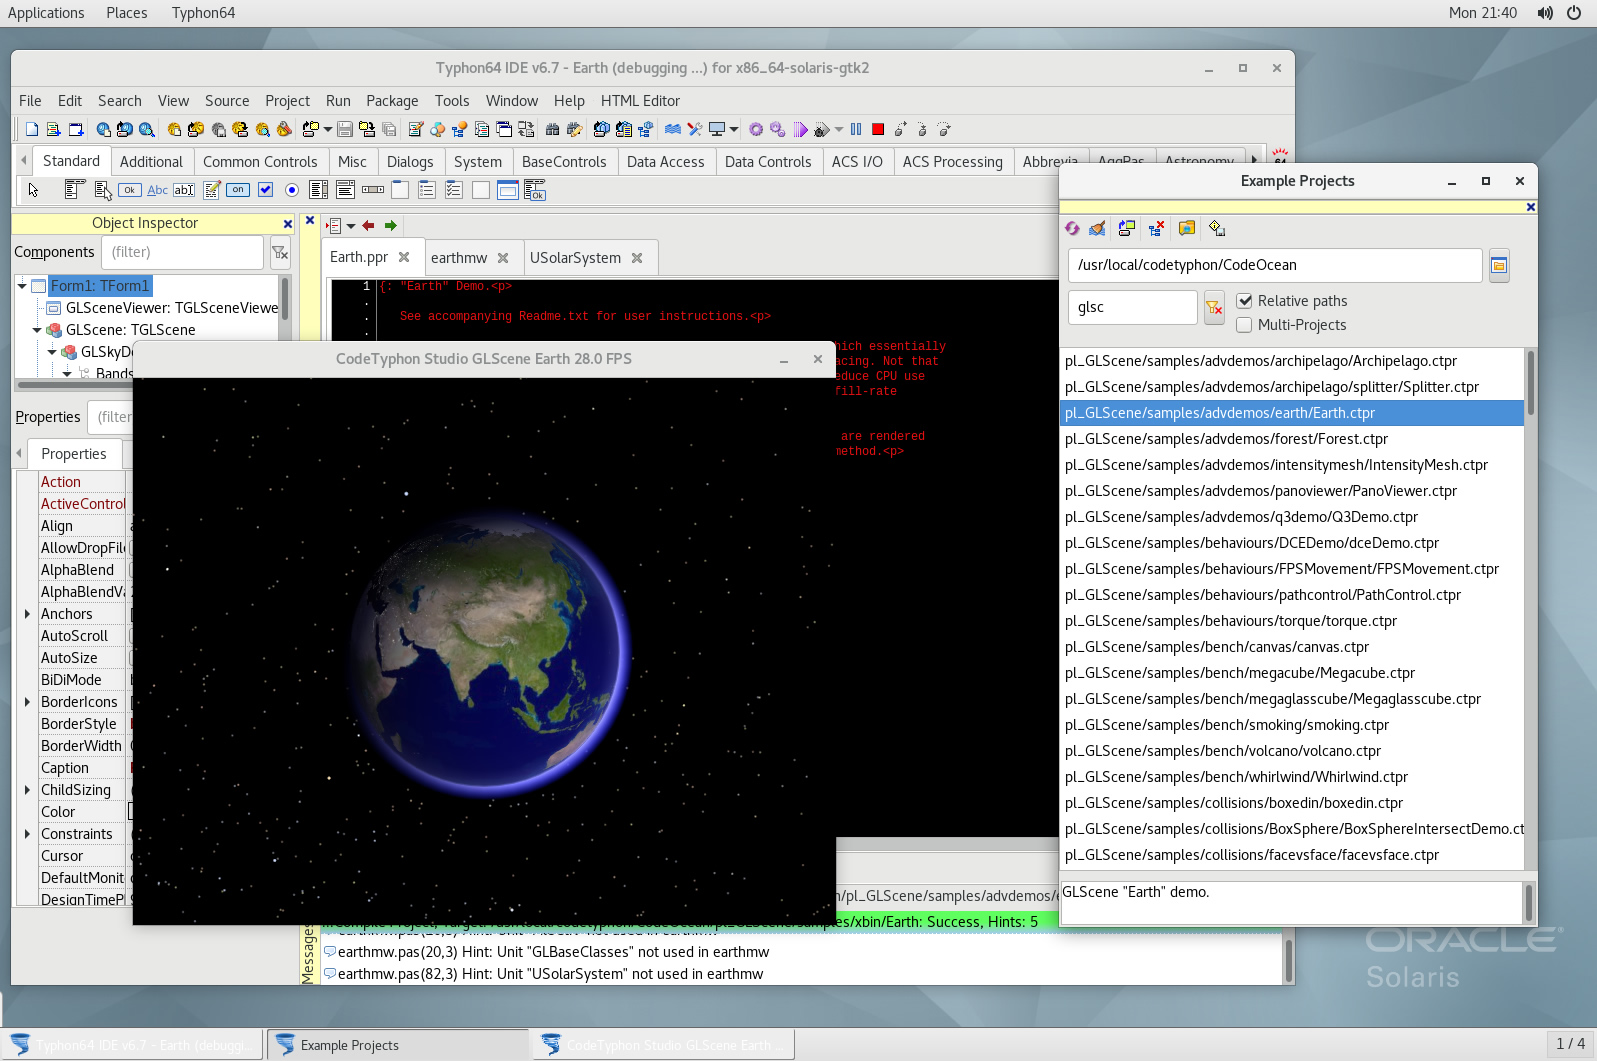Image resolution: width=1597 pixels, height=1061 pixels.
Task: Click the purple gear Build icon
Action: (x=756, y=129)
